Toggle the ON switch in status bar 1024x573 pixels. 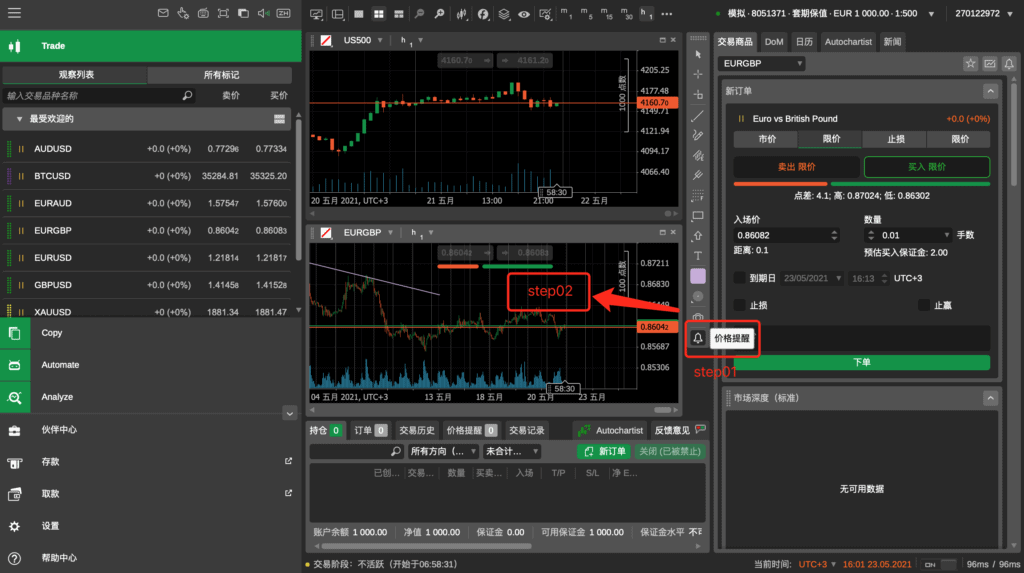pyautogui.click(x=939, y=565)
